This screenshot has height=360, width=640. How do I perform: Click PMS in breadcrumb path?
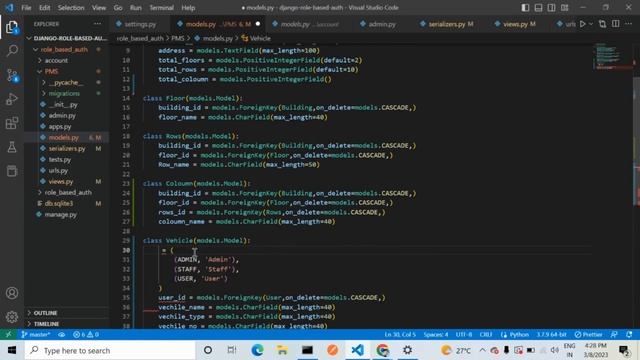tap(178, 38)
